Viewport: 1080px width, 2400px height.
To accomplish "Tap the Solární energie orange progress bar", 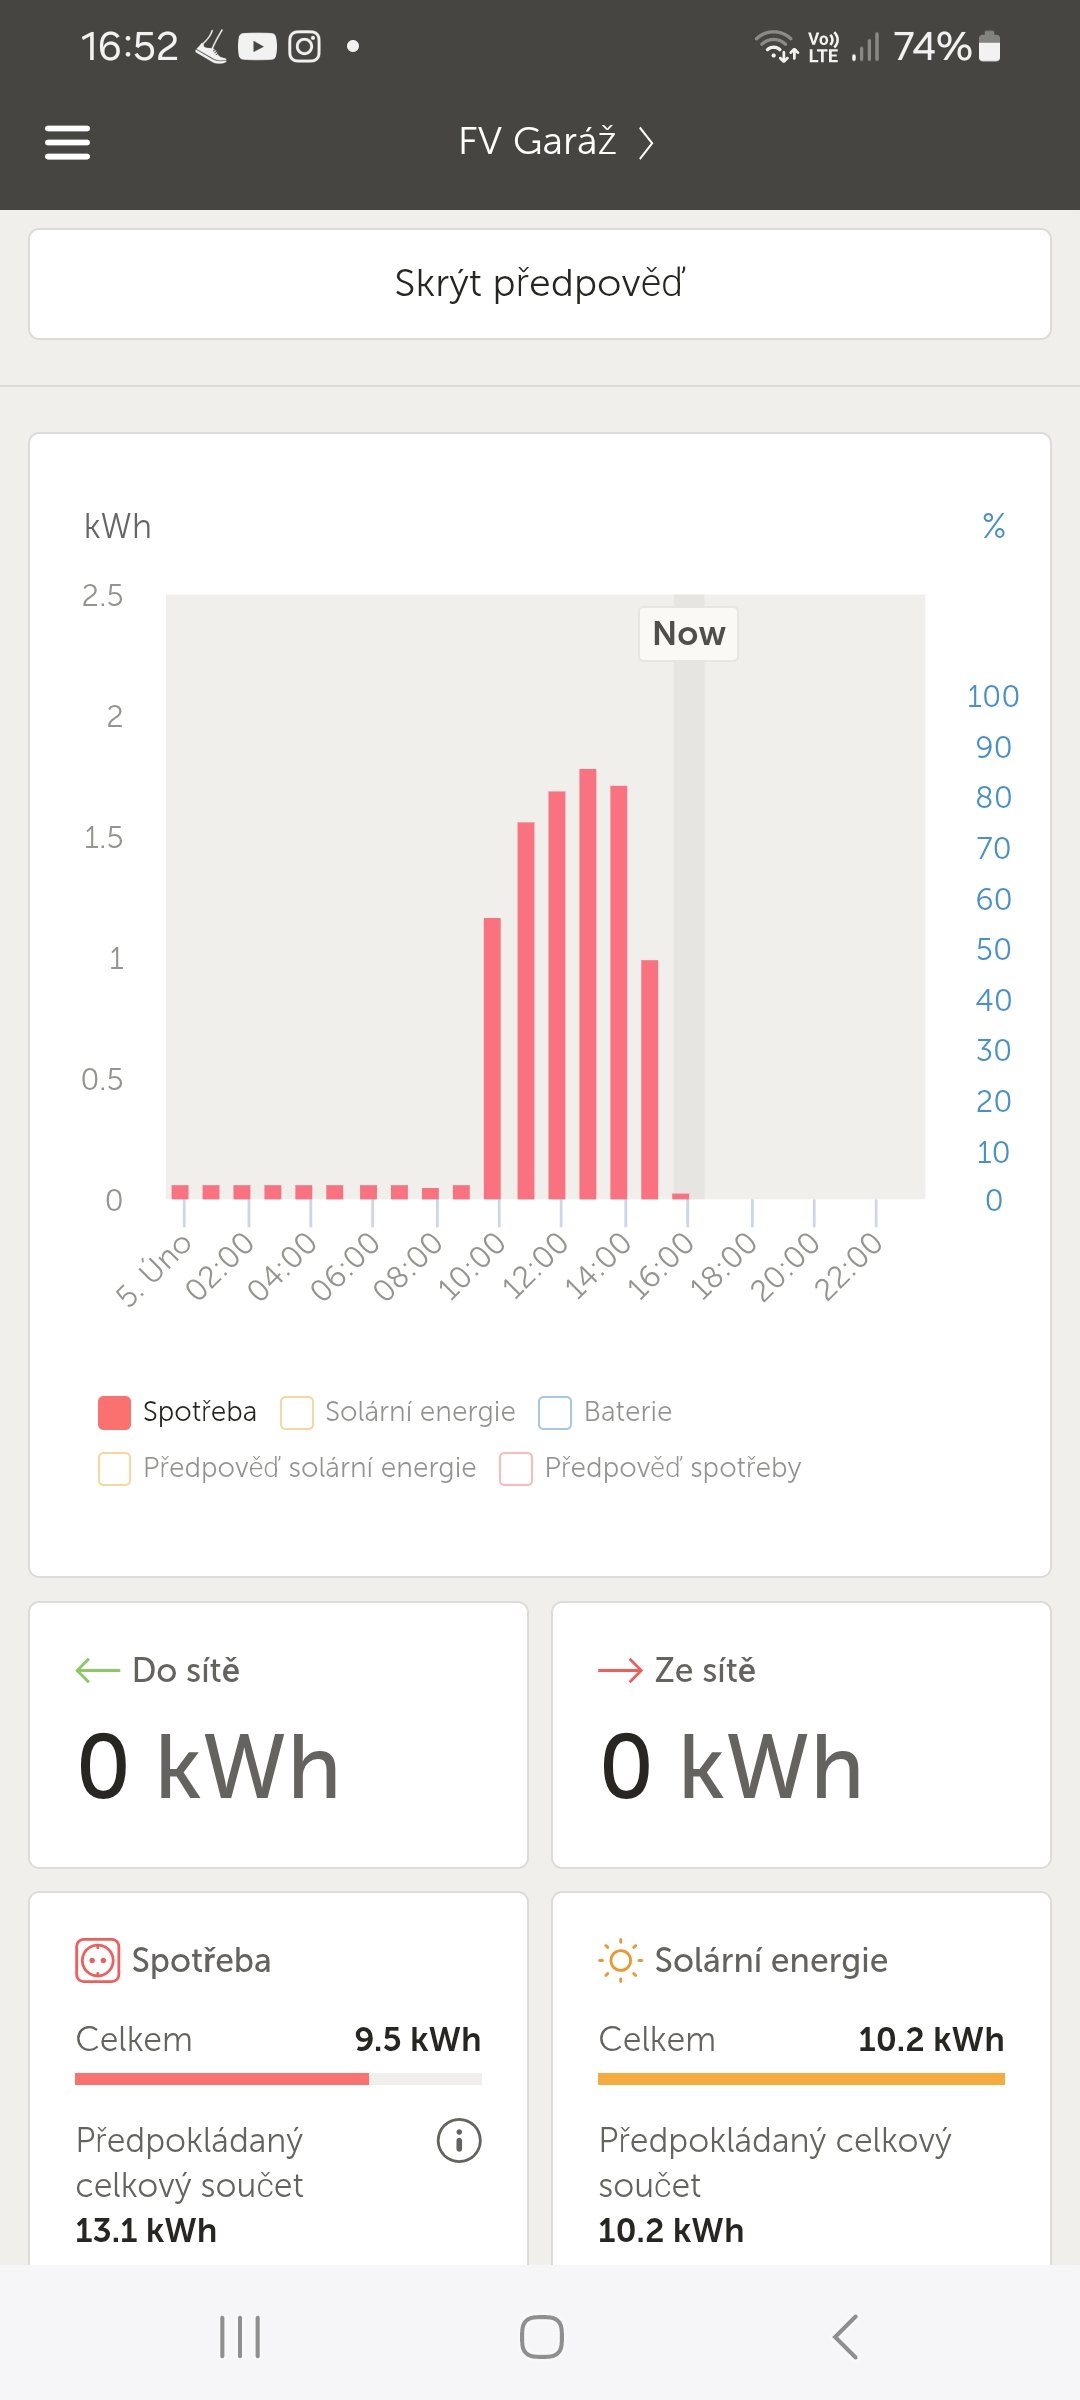I will pos(801,2079).
